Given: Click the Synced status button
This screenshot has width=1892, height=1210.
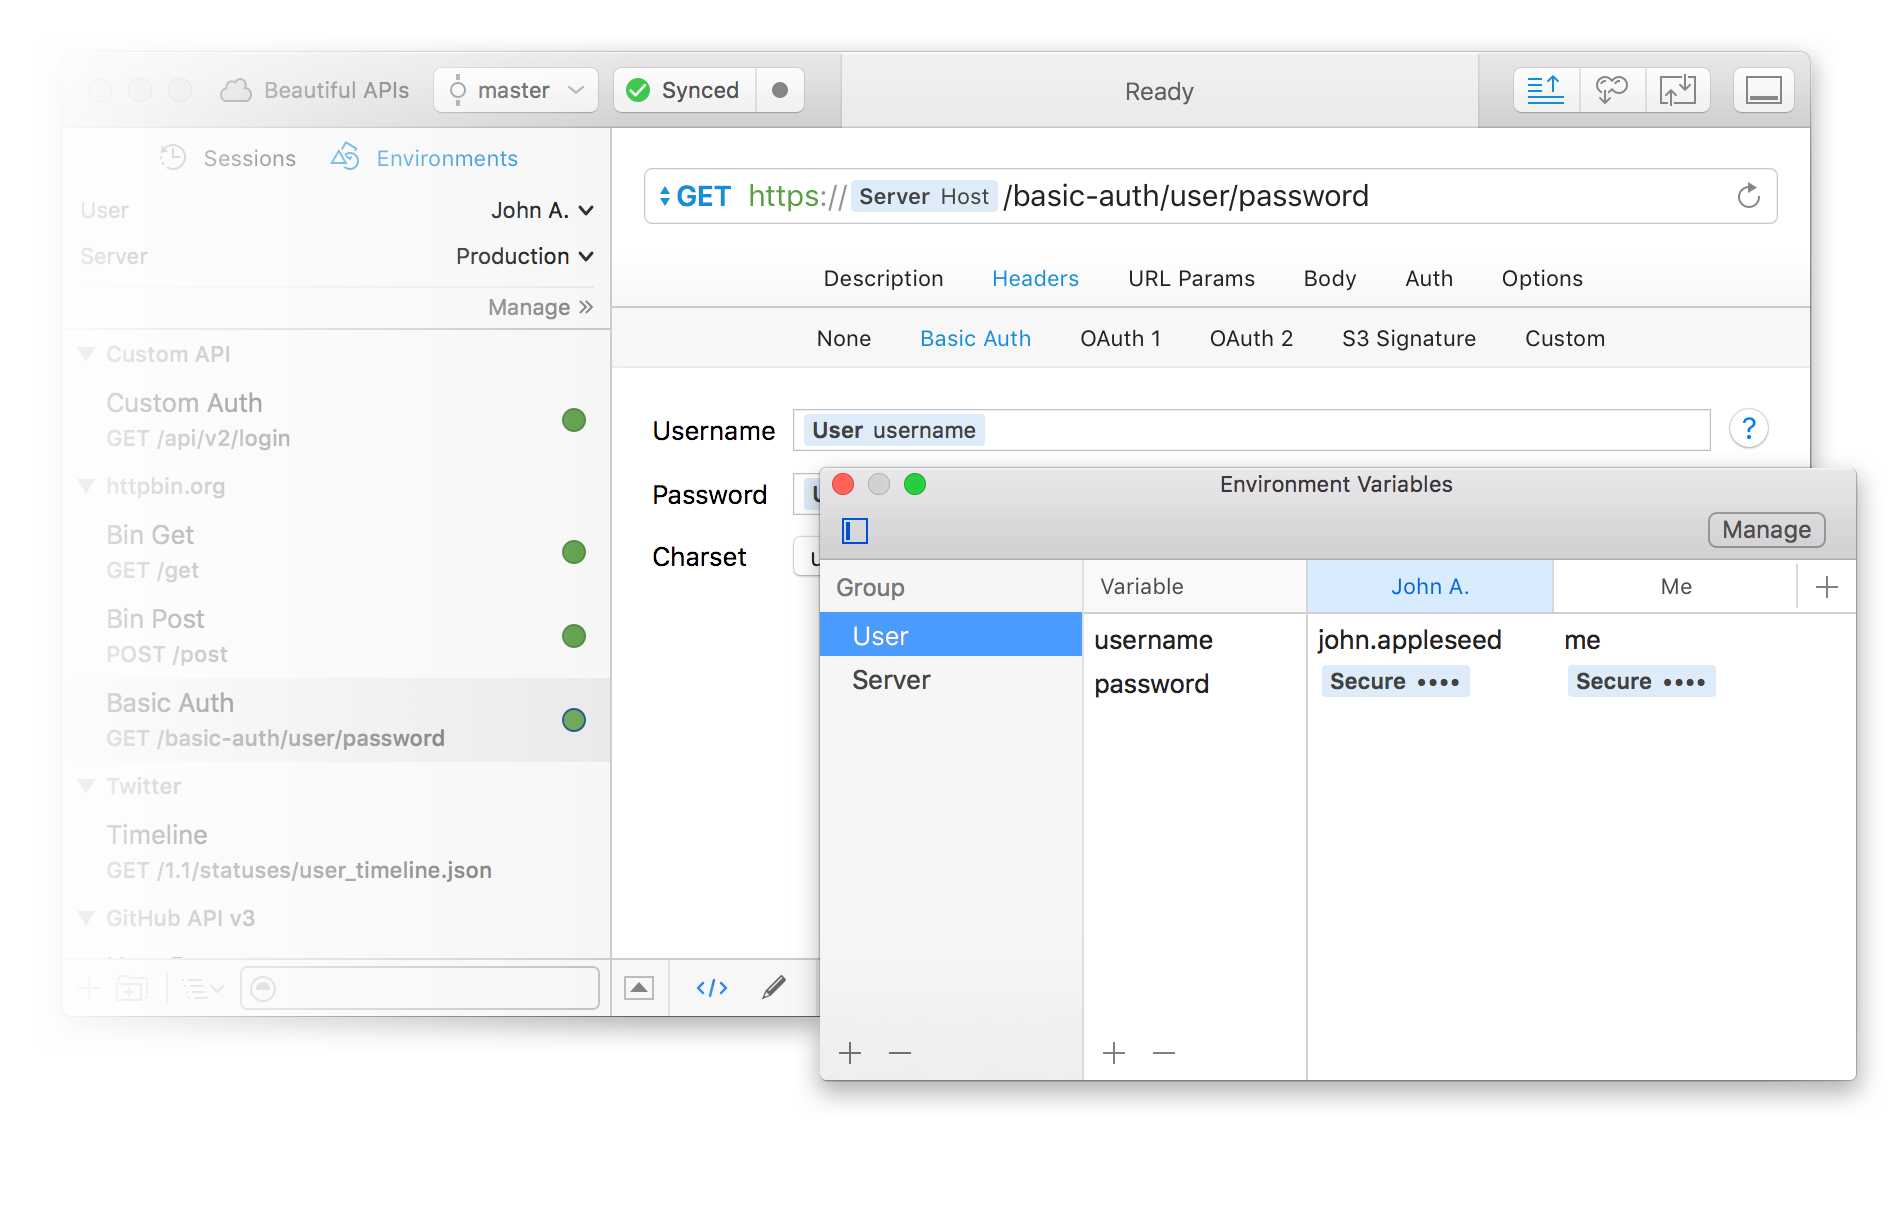Looking at the screenshot, I should click(x=684, y=90).
